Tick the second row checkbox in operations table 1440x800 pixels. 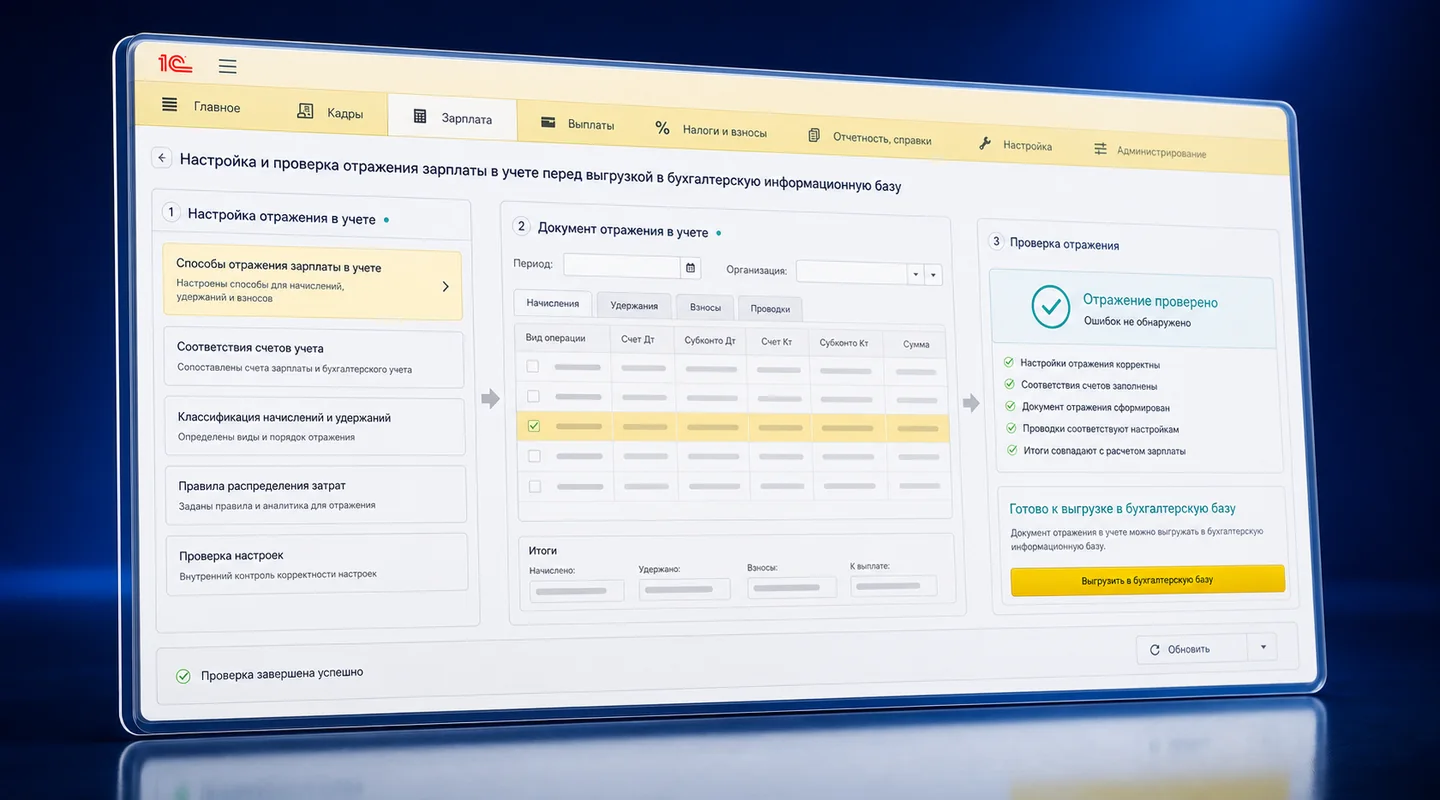[x=533, y=396]
